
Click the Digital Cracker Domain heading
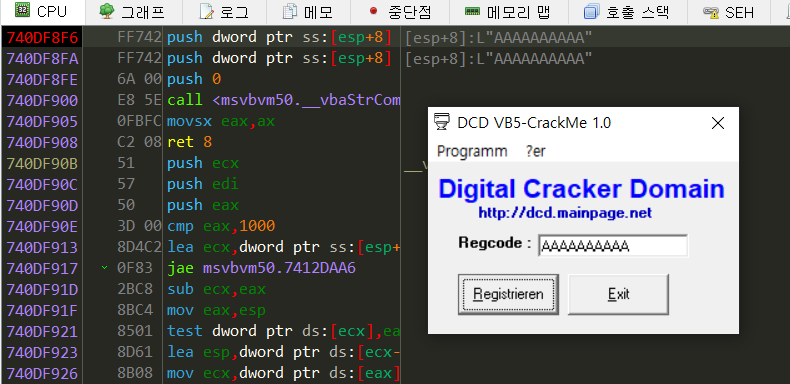[x=581, y=189]
